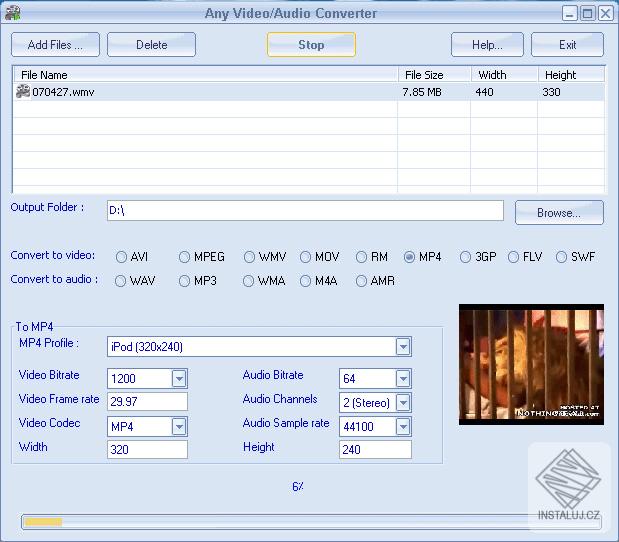Open the Video Bitrate dropdown

point(179,379)
